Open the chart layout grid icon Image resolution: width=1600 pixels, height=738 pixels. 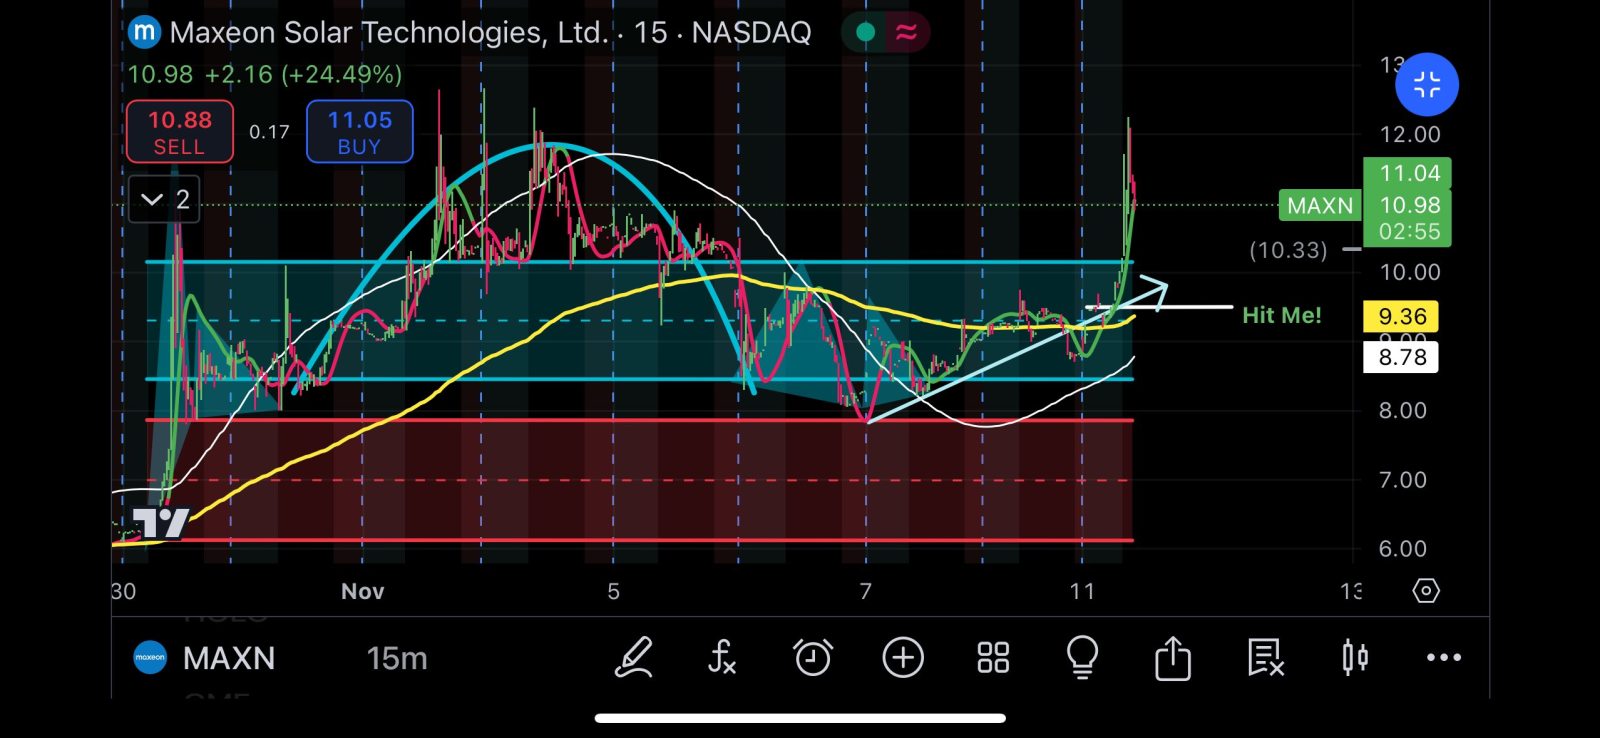pyautogui.click(x=993, y=658)
